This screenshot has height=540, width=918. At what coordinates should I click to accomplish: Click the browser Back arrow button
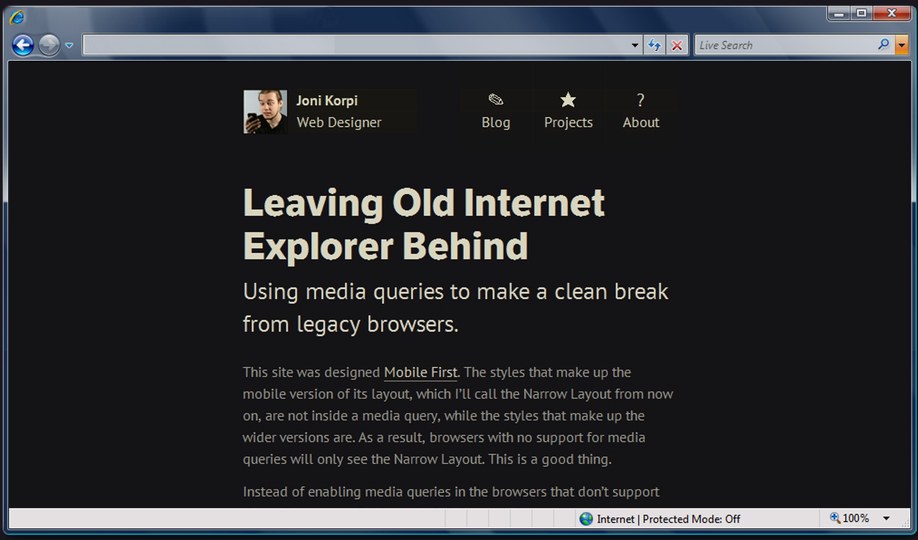pyautogui.click(x=23, y=45)
